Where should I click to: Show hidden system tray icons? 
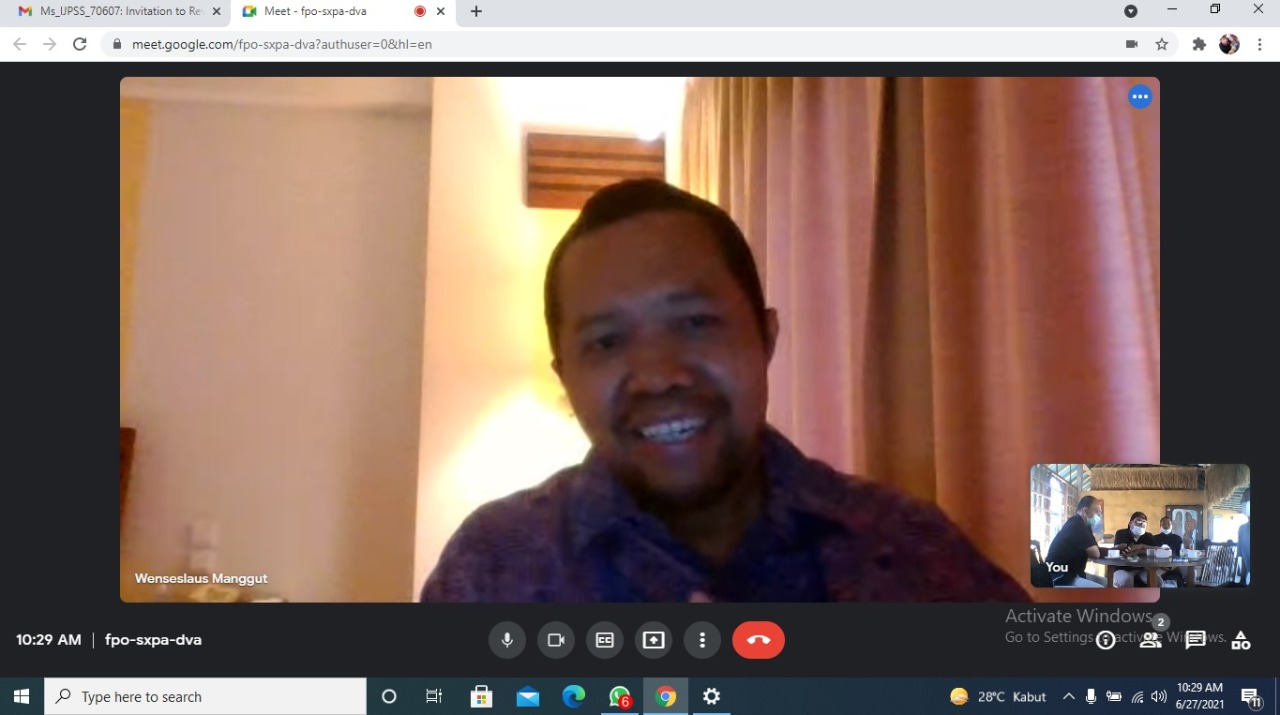pos(1068,696)
